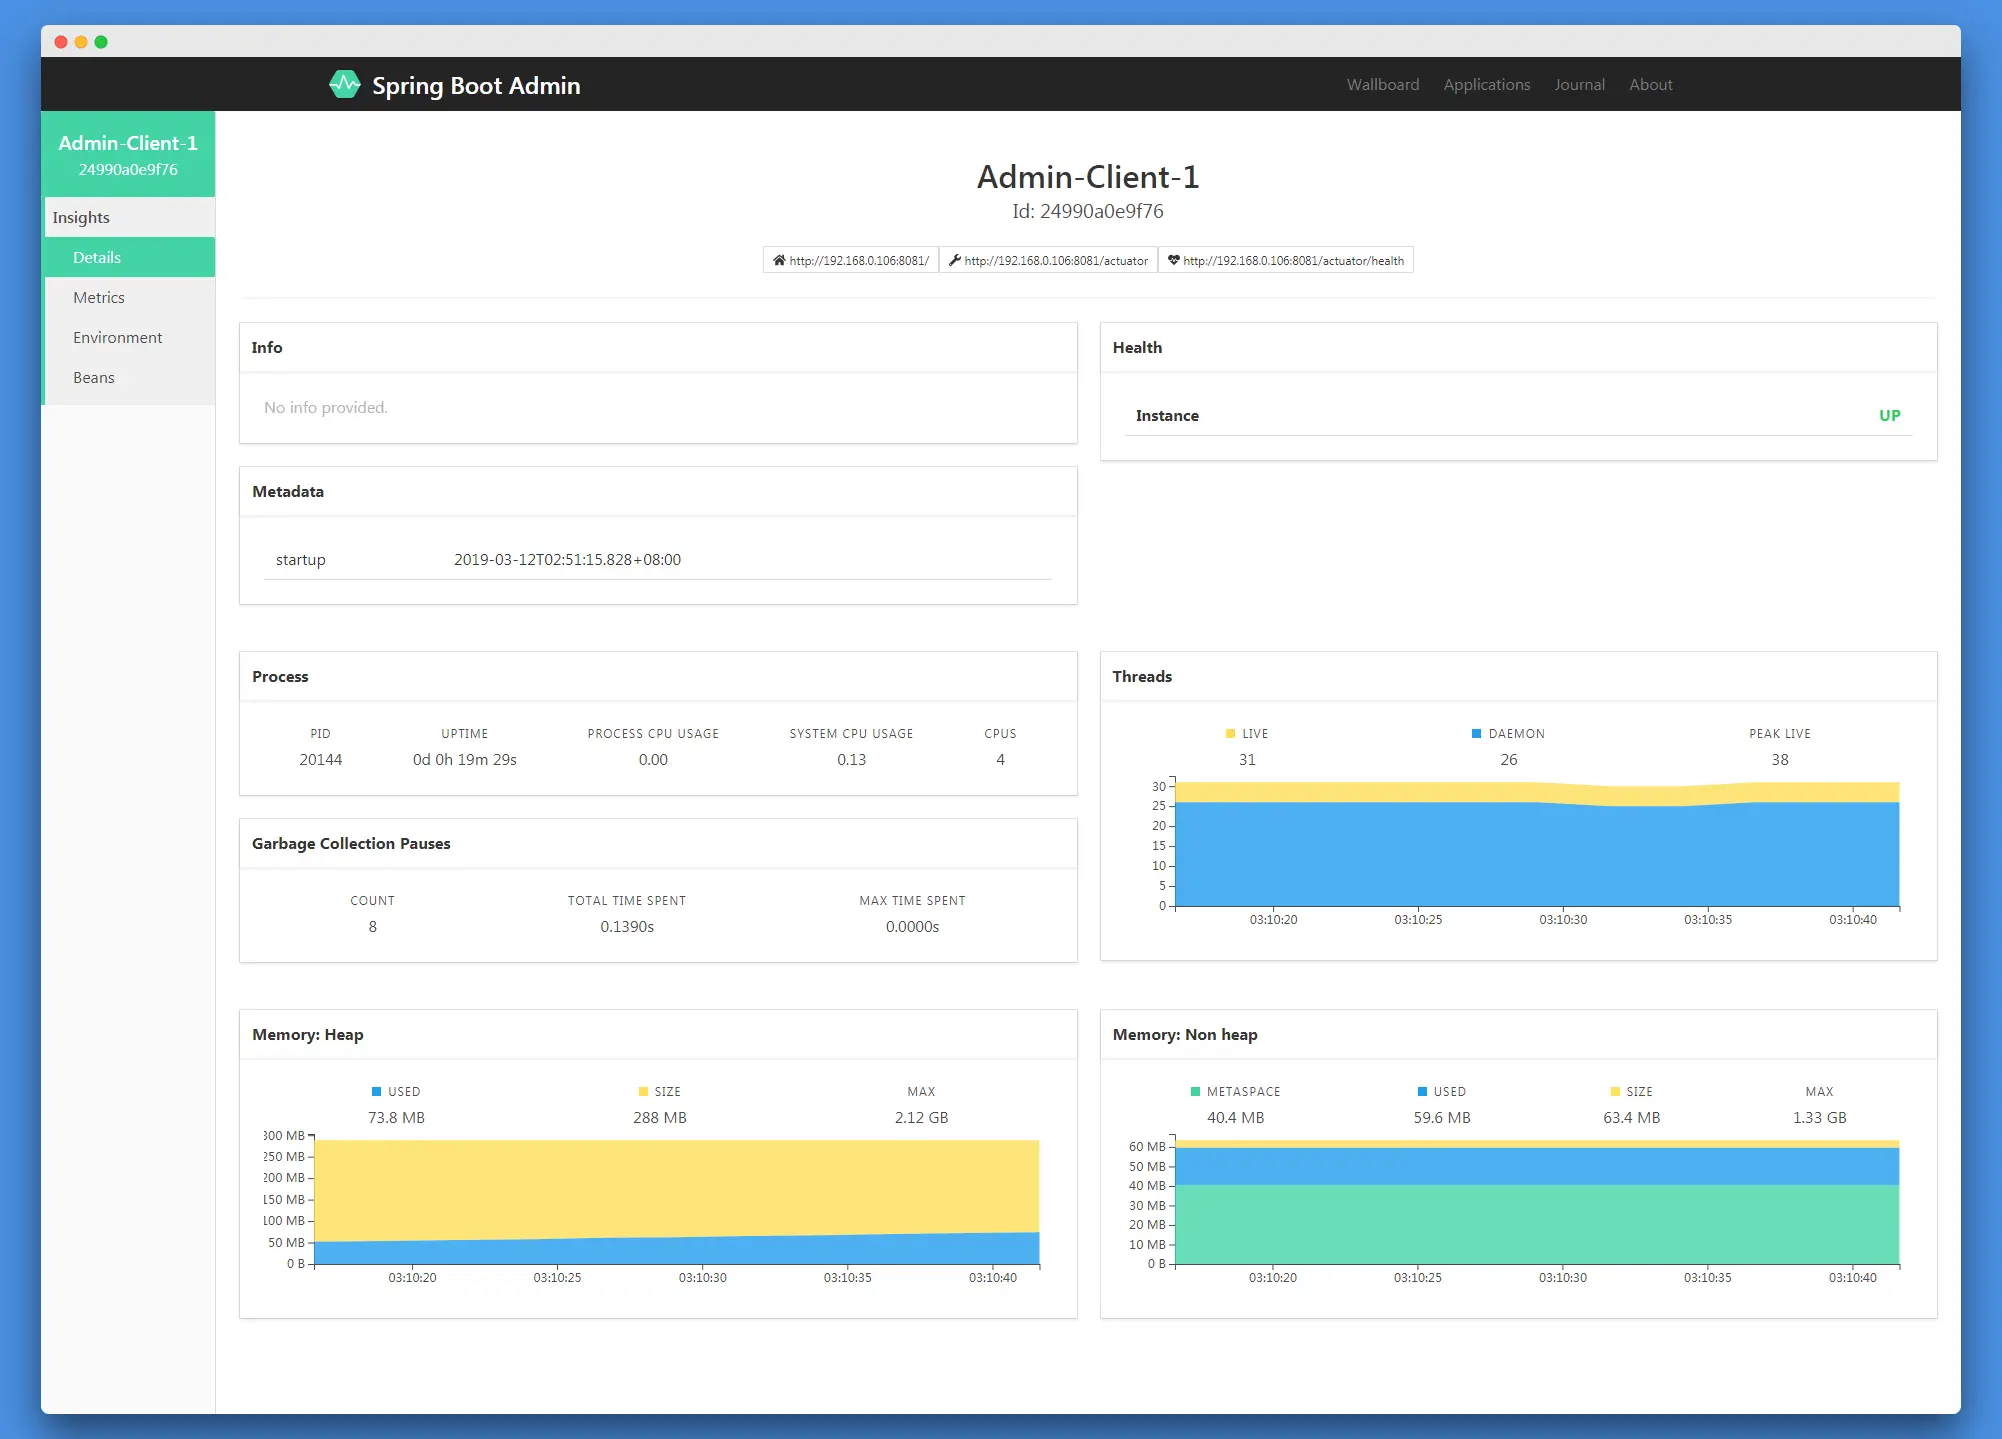Click the wrench icon on the actuator URL
Viewport: 2002px width, 1439px height.
(954, 261)
